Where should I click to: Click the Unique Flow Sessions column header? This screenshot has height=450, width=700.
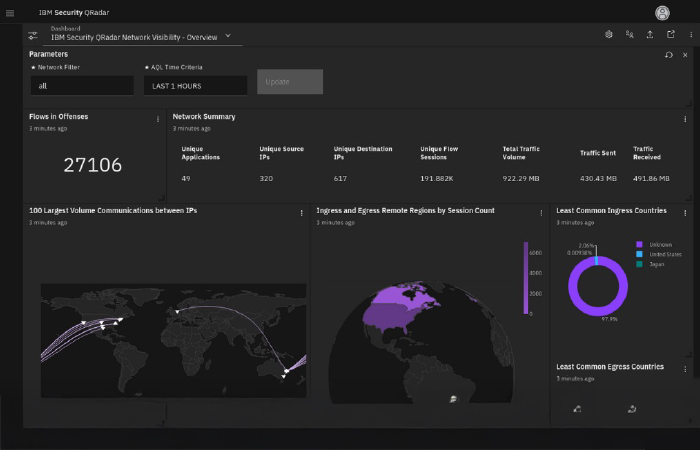[x=439, y=153]
